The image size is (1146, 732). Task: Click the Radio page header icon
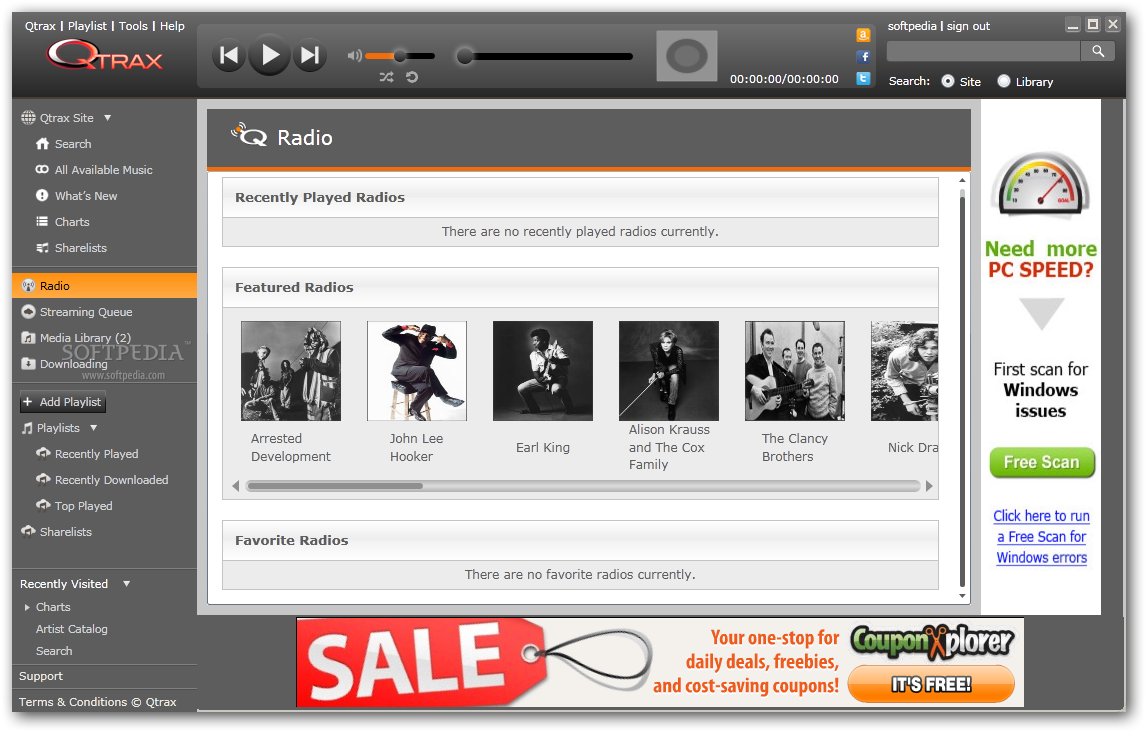coord(249,134)
